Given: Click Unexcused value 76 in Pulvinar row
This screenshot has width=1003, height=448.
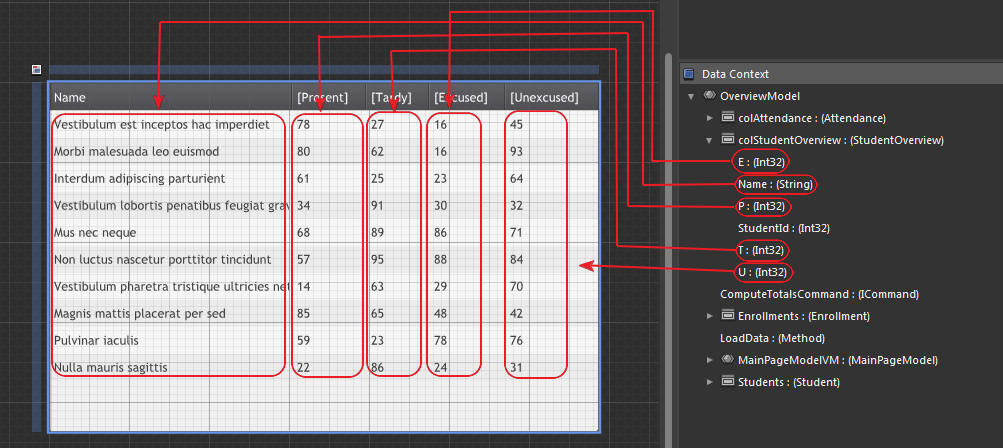Looking at the screenshot, I should tap(516, 340).
